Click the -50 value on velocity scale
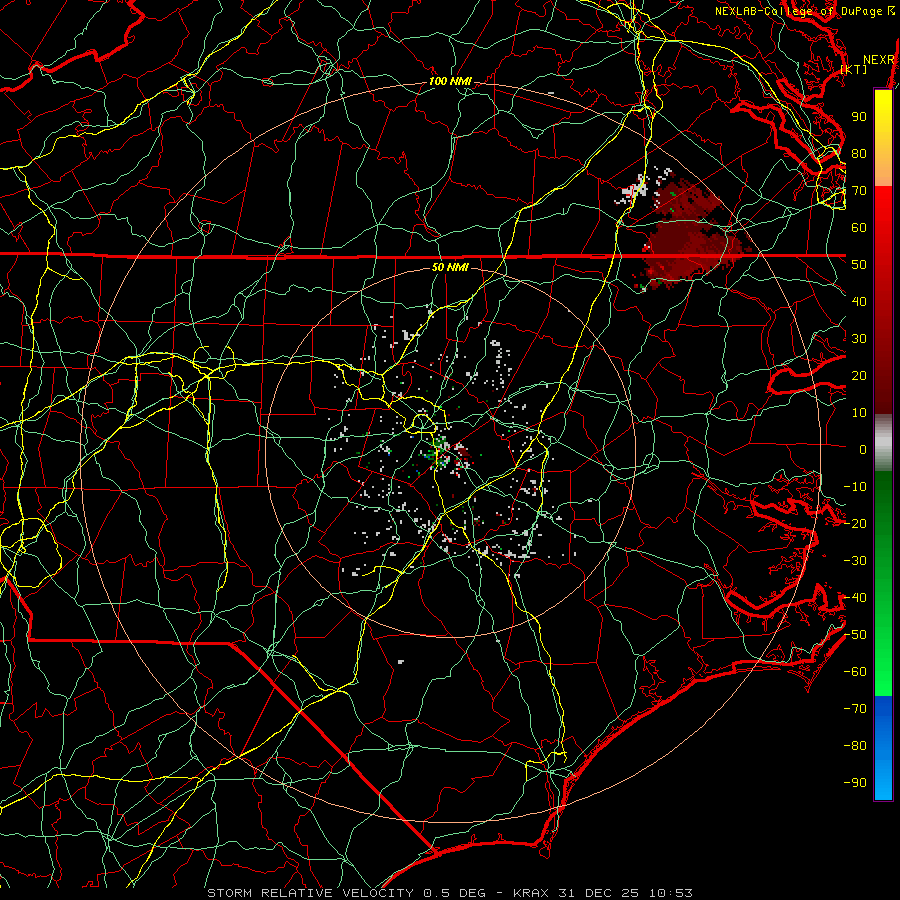900x900 pixels. [855, 635]
